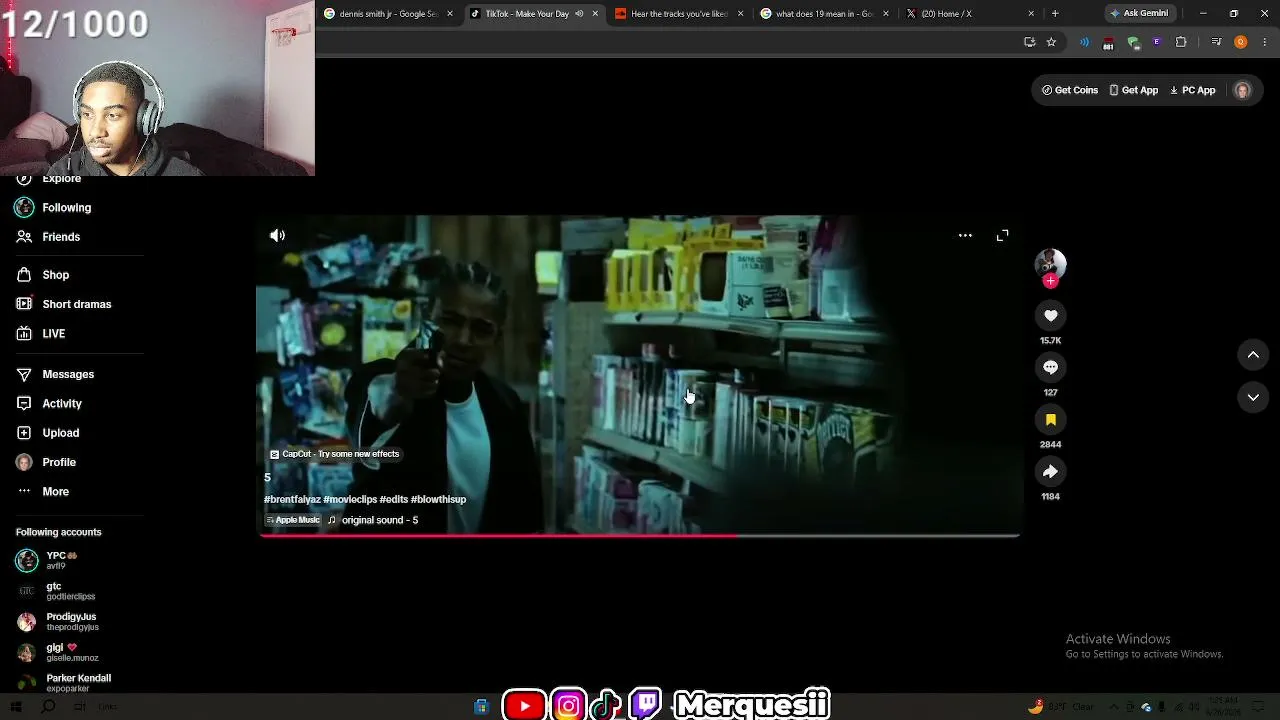Open Friends in the TikTok sidebar
This screenshot has width=1280, height=720.
click(48, 237)
